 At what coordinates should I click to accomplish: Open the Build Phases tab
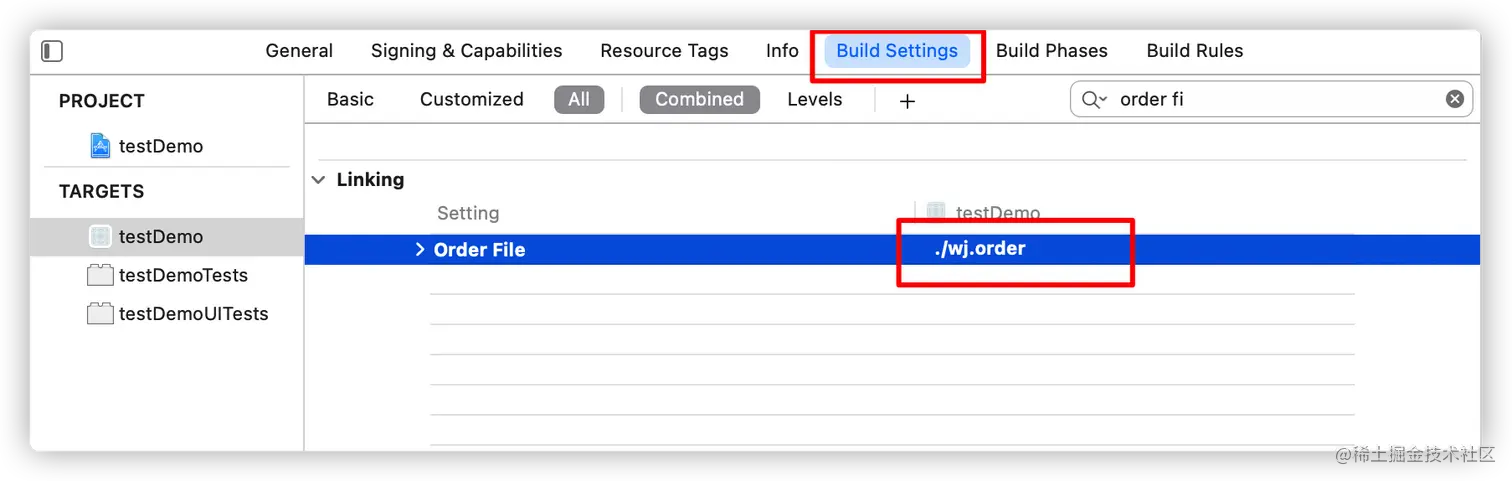1051,51
